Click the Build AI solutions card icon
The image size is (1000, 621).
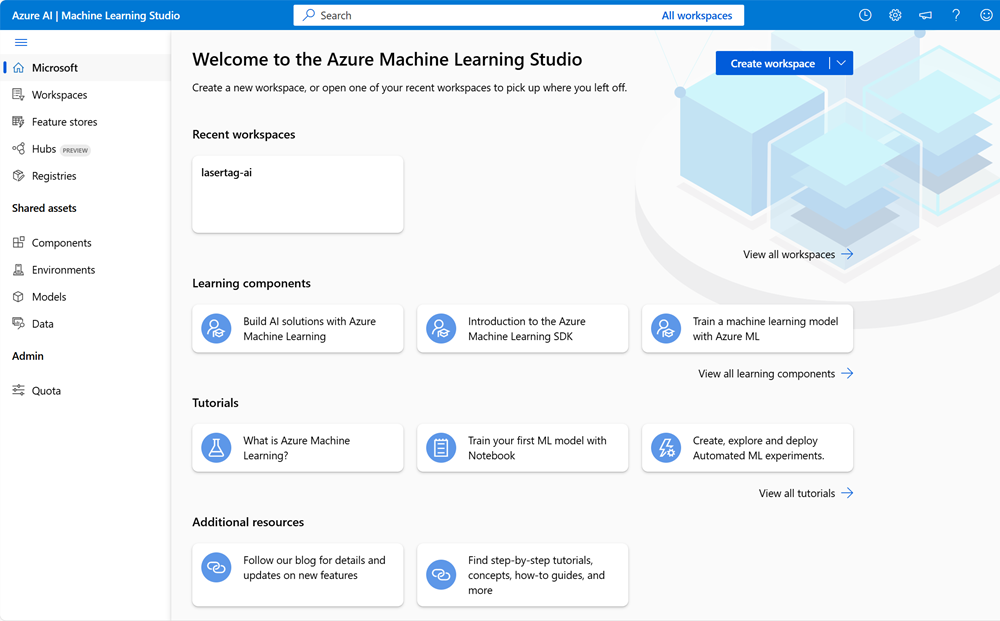click(216, 328)
